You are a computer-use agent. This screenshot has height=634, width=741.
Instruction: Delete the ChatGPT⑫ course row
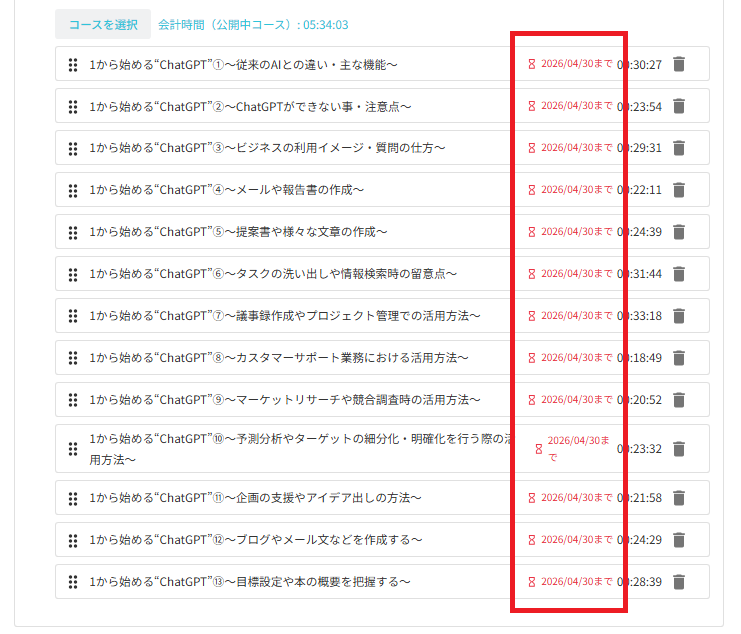(x=679, y=540)
